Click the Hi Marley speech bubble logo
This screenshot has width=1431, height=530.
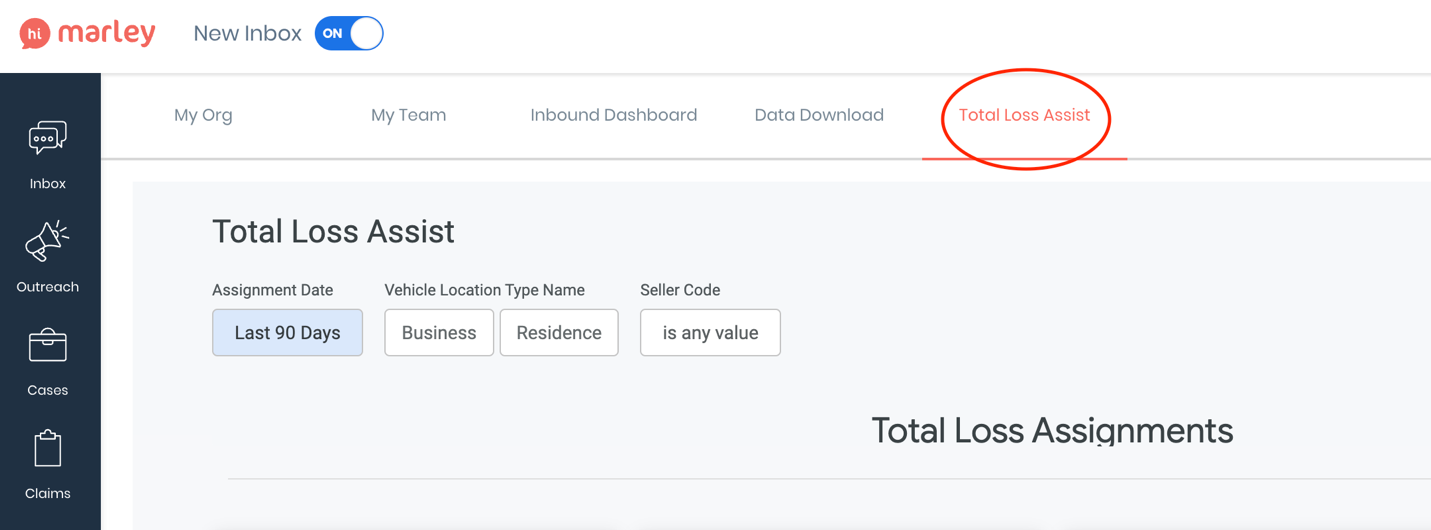(x=35, y=34)
